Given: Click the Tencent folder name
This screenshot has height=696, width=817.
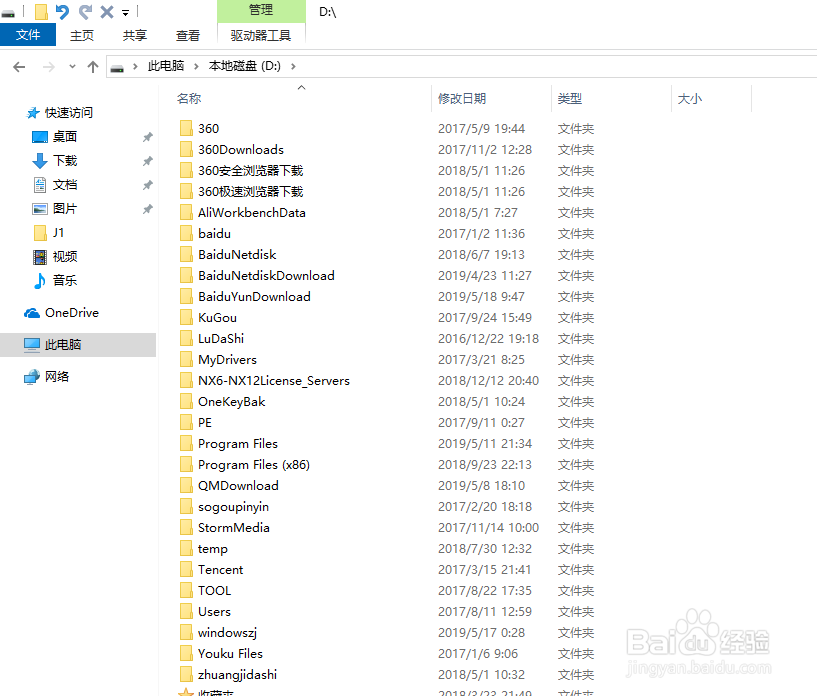Looking at the screenshot, I should [220, 569].
